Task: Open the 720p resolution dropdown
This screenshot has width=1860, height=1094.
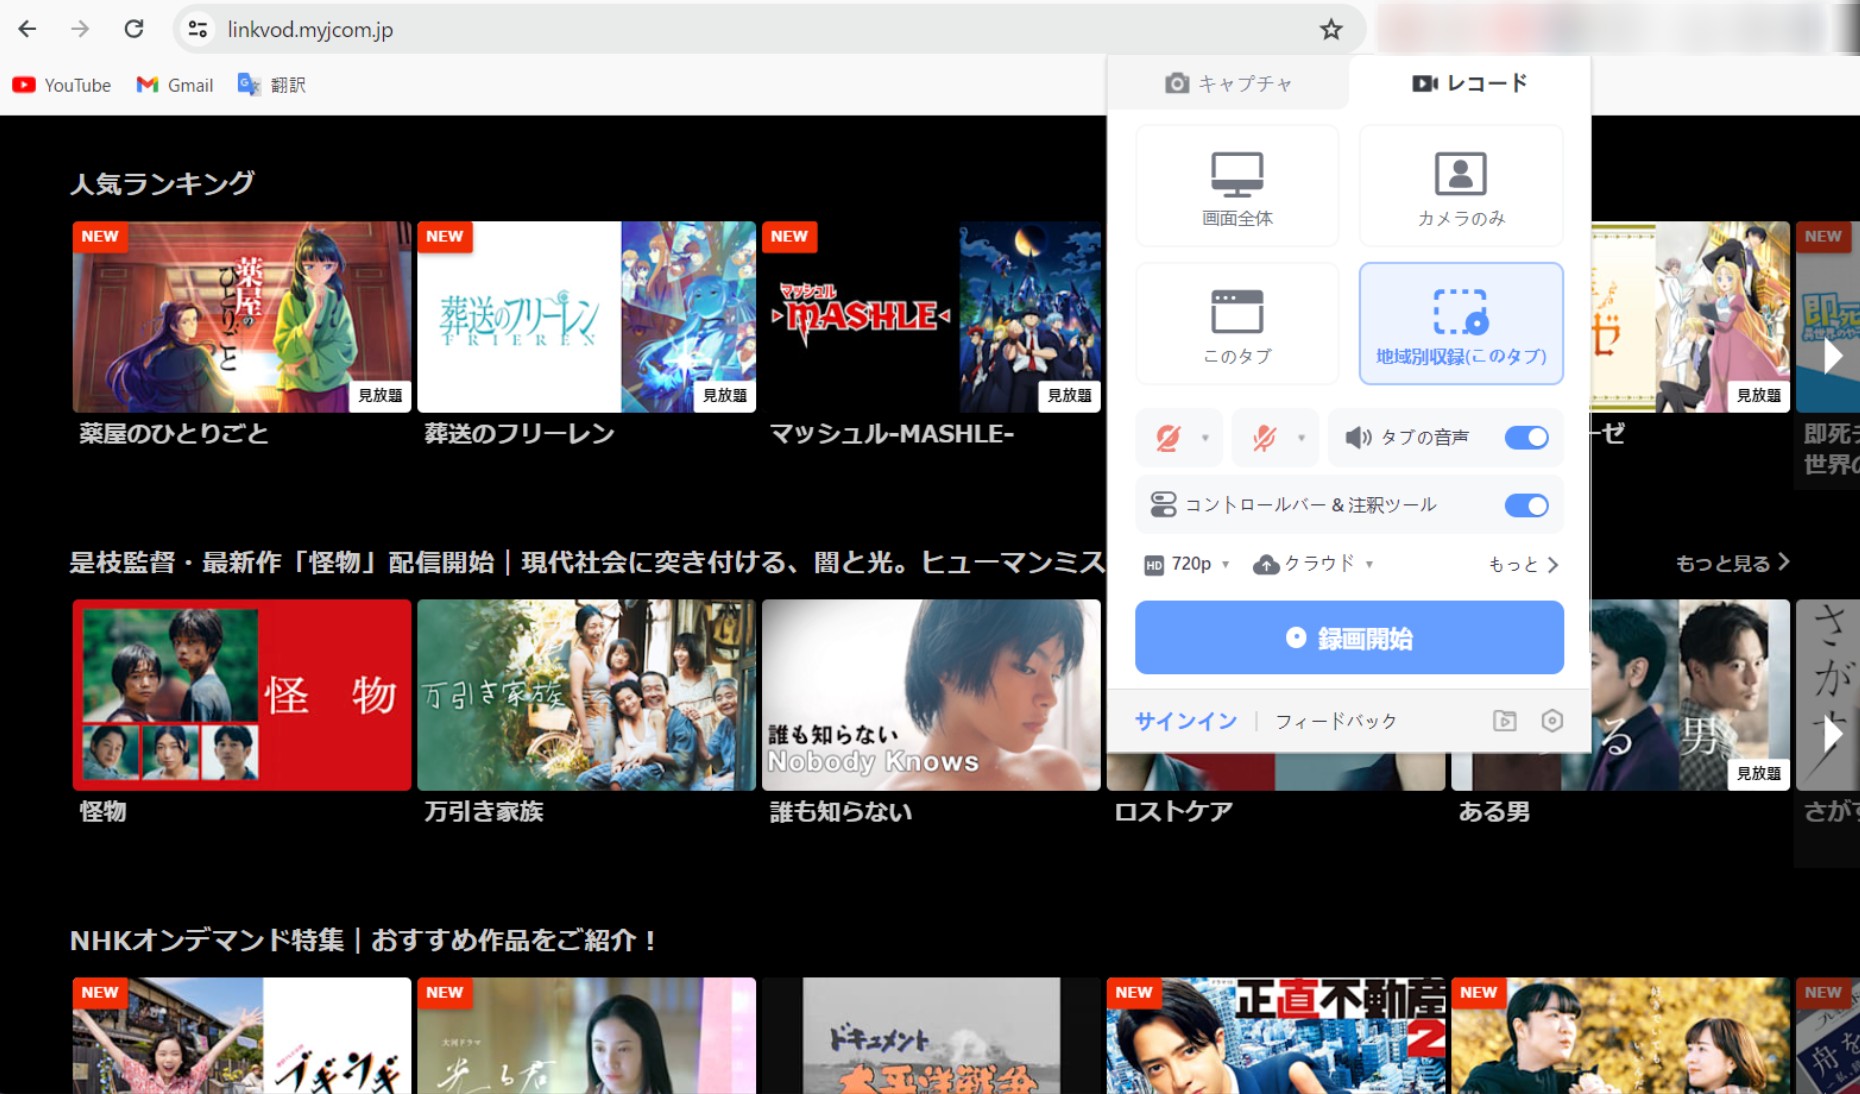Action: coord(1187,564)
